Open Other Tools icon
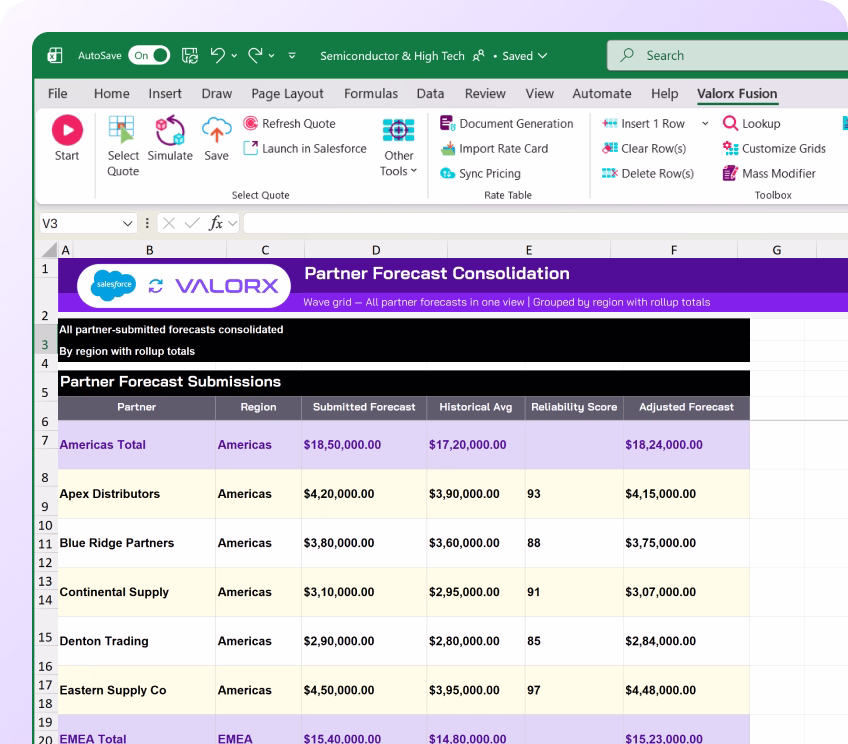Viewport: 848px width, 744px height. [x=399, y=130]
